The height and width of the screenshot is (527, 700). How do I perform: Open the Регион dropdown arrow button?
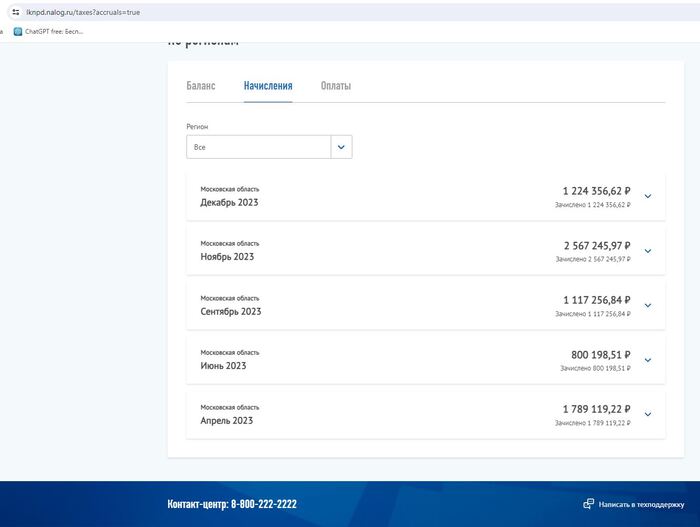[x=341, y=147]
